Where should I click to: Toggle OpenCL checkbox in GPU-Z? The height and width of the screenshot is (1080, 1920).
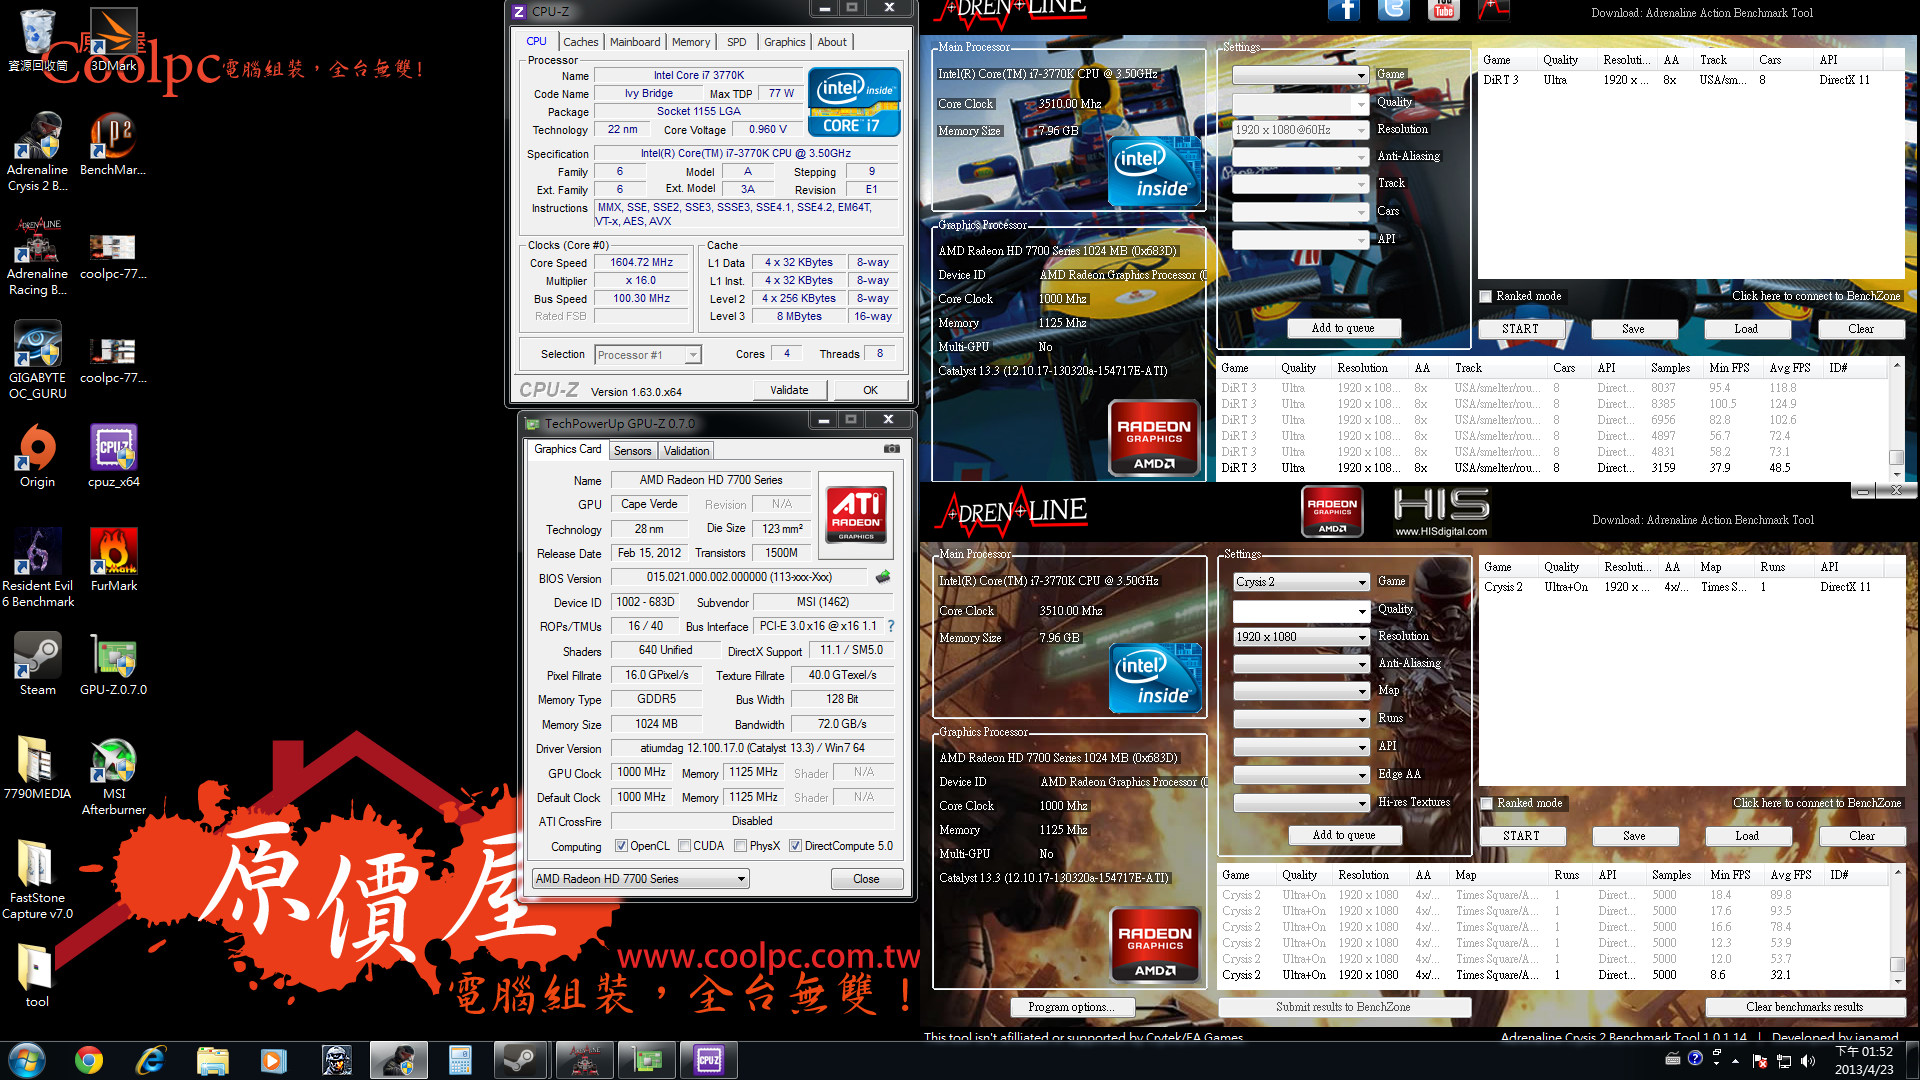[621, 846]
